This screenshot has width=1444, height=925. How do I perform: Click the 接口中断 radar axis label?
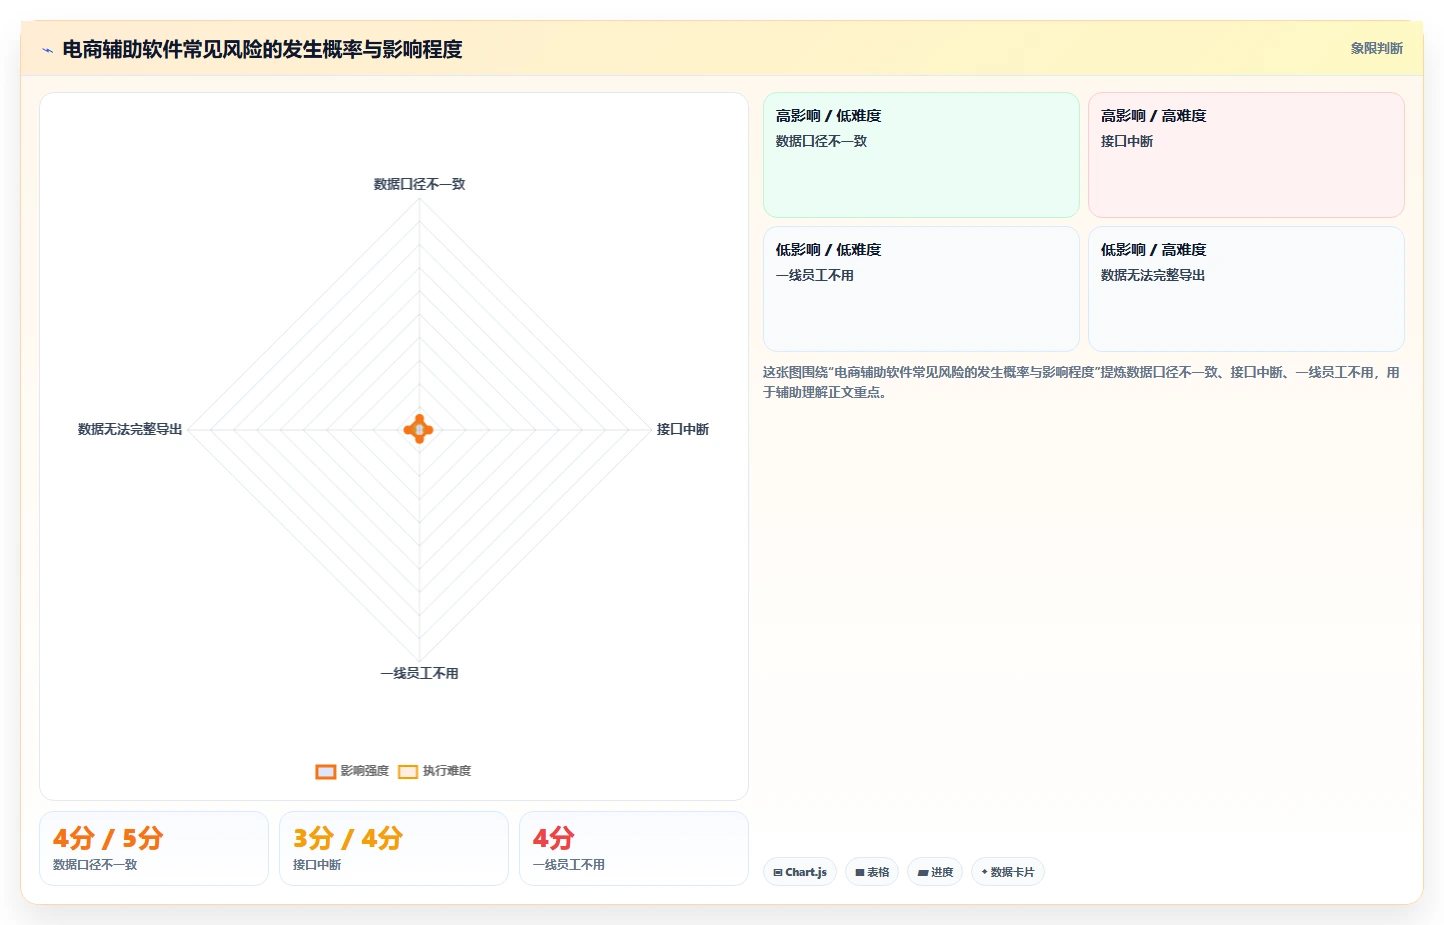coord(682,429)
